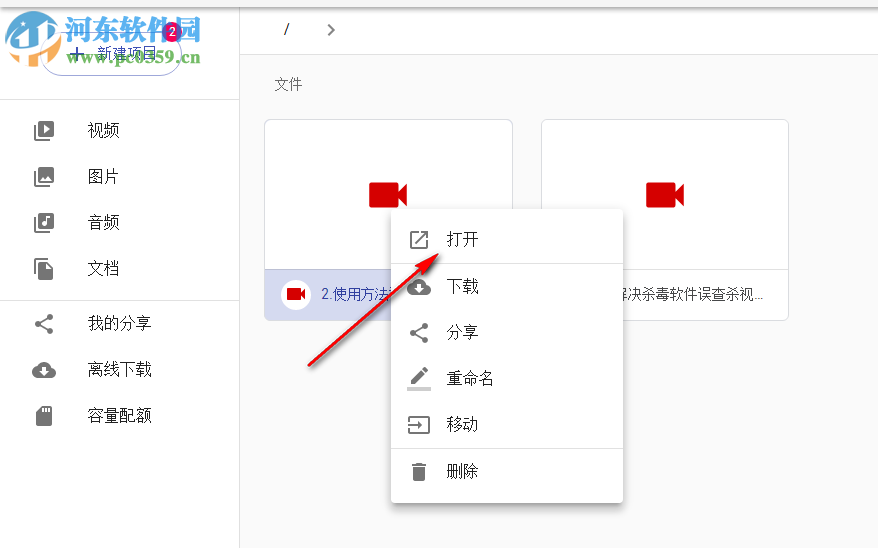Click the cloud icon beside 下载
Viewport: 878px width, 548px height.
point(419,287)
